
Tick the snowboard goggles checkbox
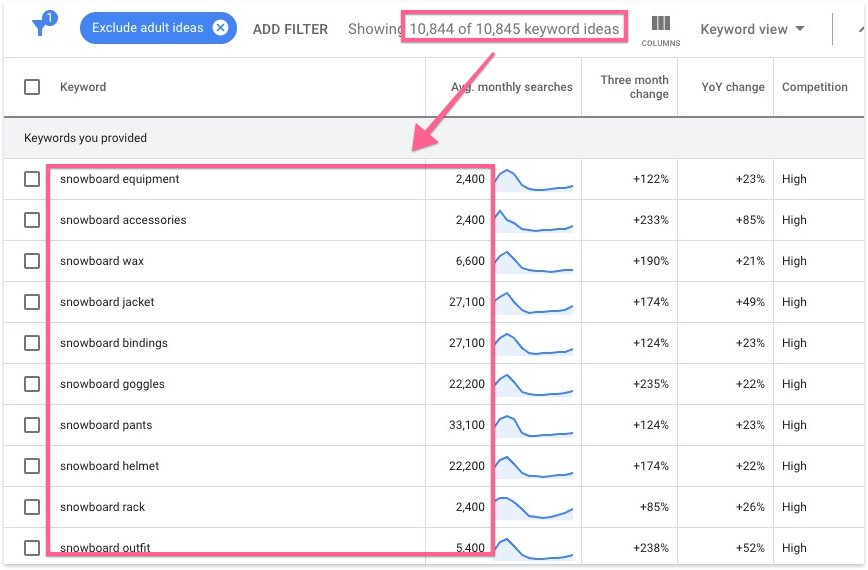(x=32, y=384)
